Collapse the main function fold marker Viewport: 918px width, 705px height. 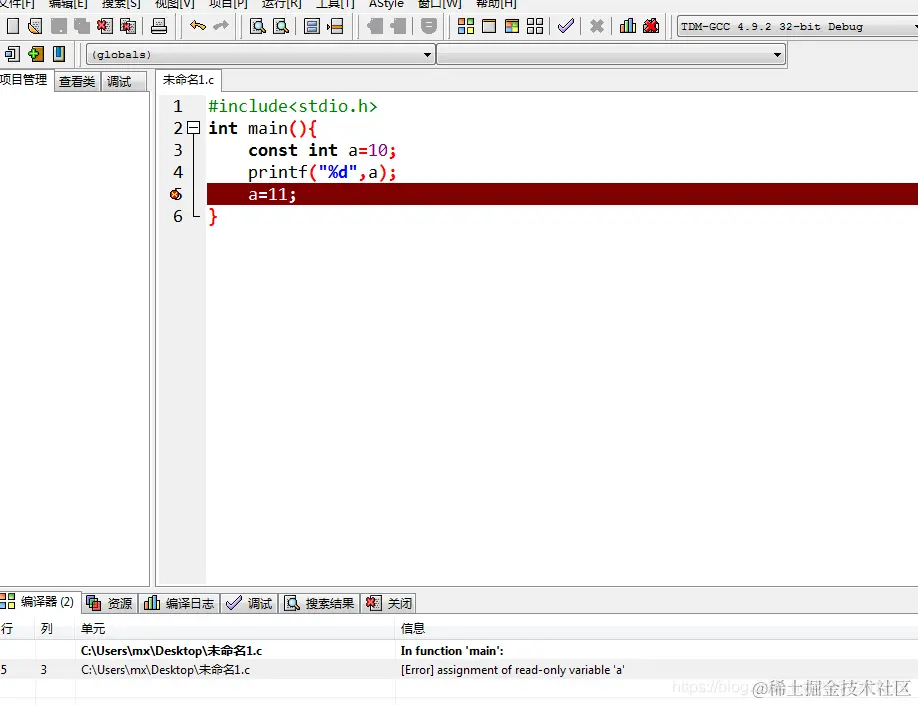193,128
